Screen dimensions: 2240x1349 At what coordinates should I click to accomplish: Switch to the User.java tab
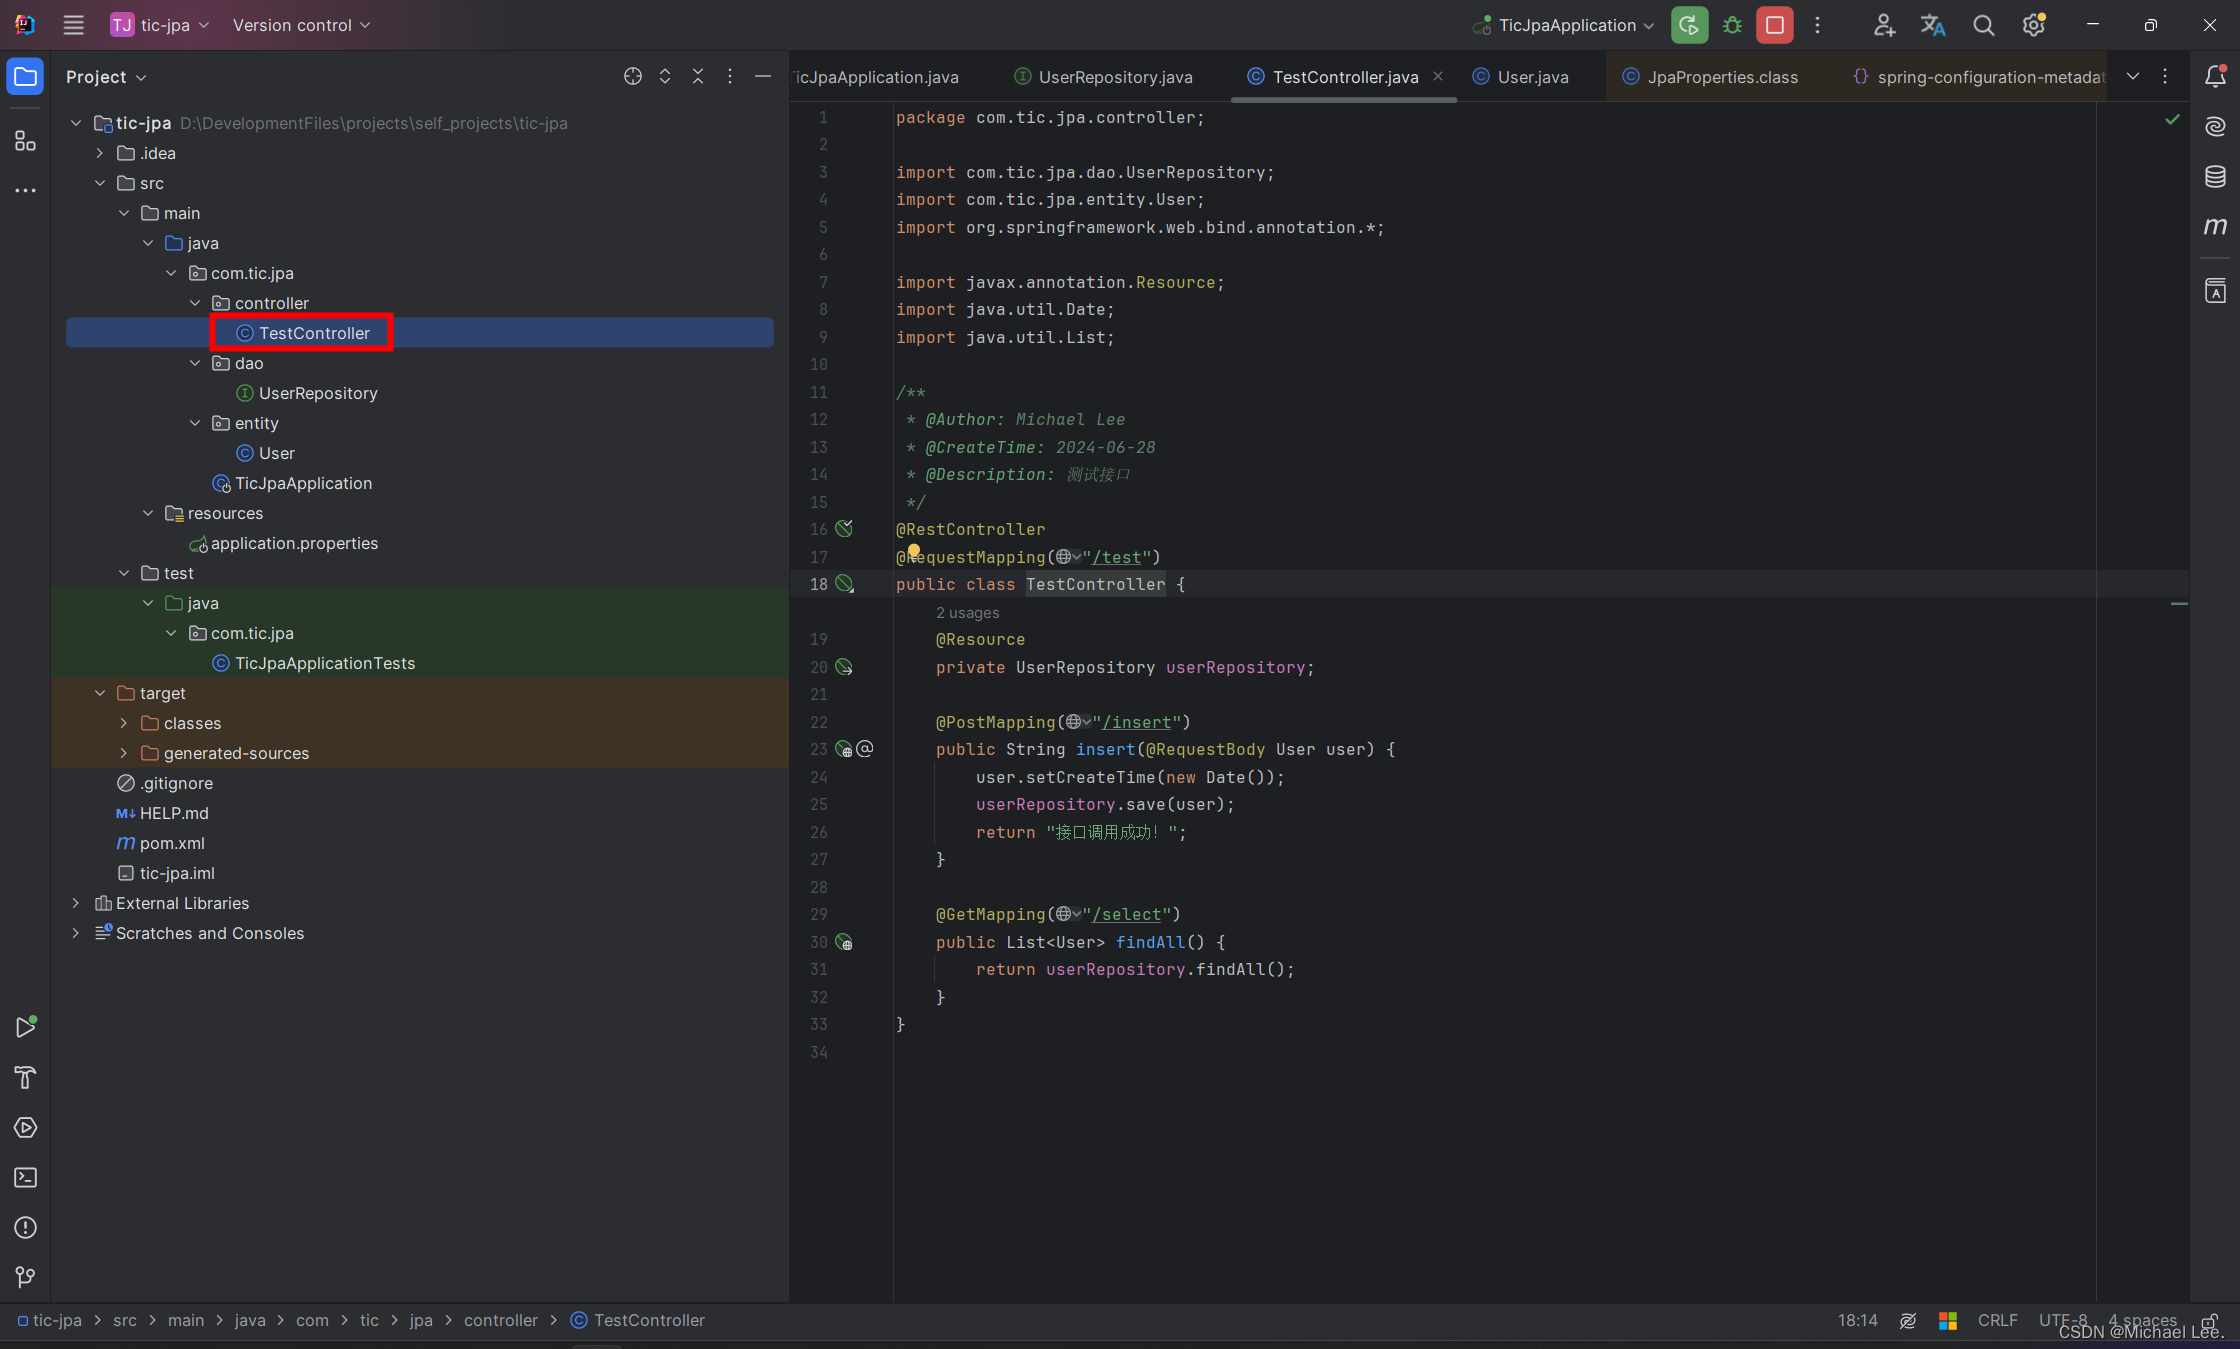(1532, 77)
